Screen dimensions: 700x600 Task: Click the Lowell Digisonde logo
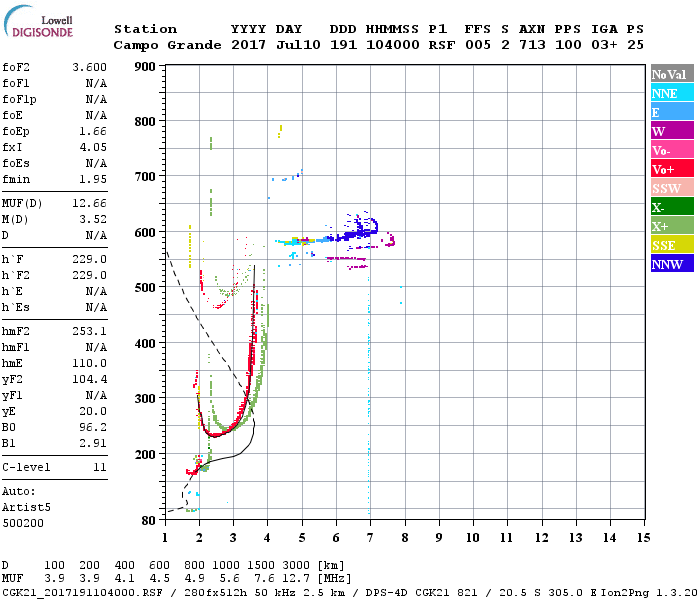[x=38, y=22]
